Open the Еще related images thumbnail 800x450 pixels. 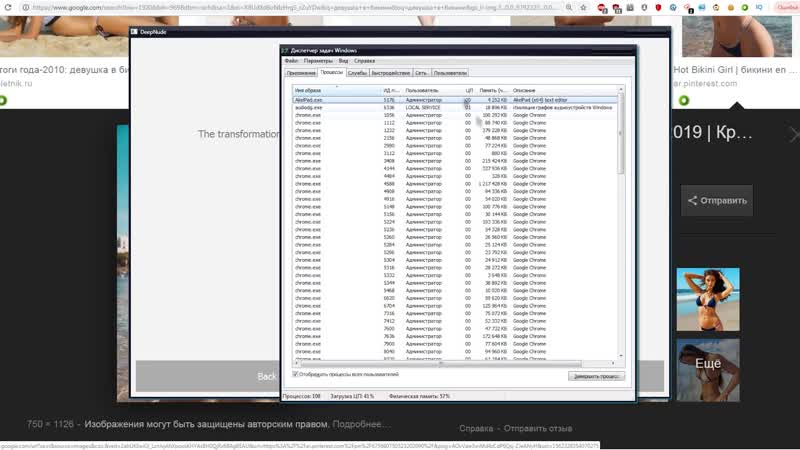point(708,366)
